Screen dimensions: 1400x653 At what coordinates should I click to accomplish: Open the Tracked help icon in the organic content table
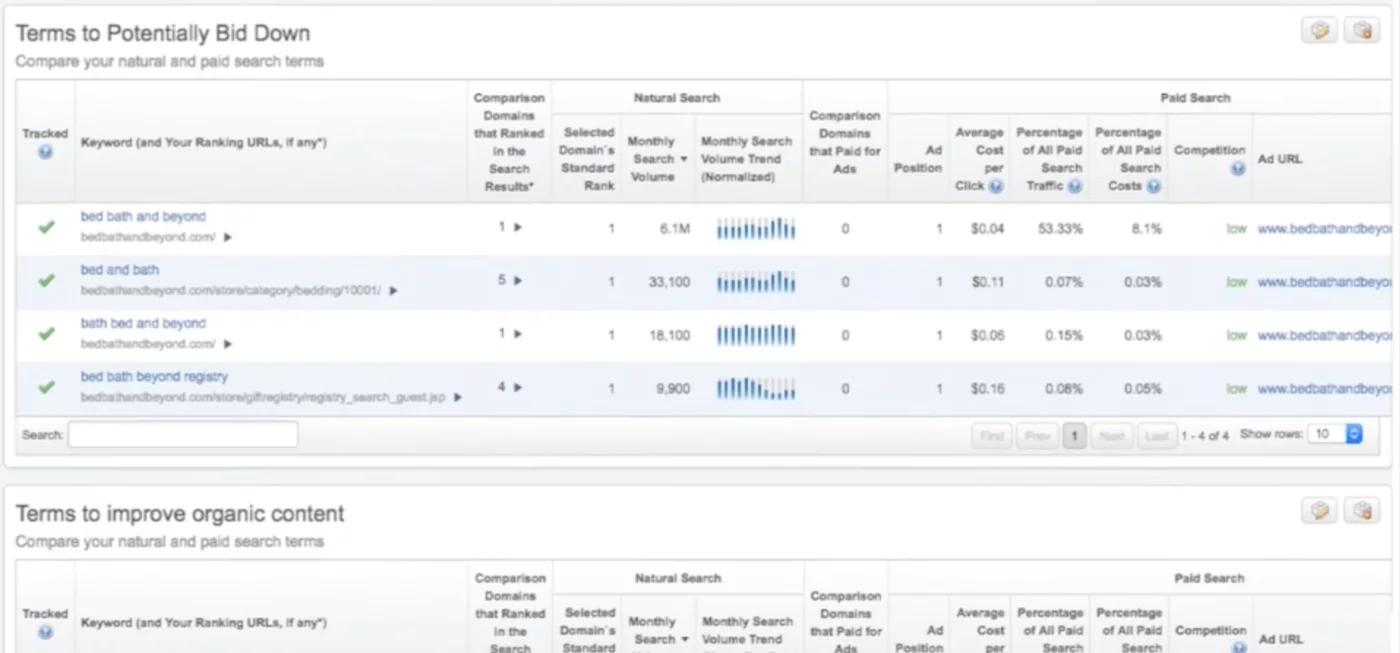[45, 632]
